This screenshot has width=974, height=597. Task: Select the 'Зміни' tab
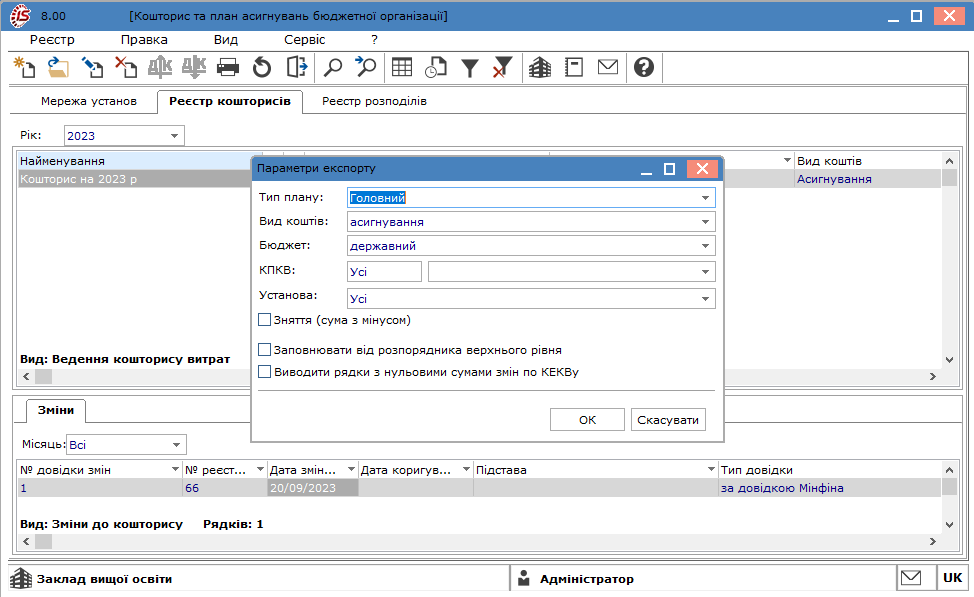(x=56, y=410)
